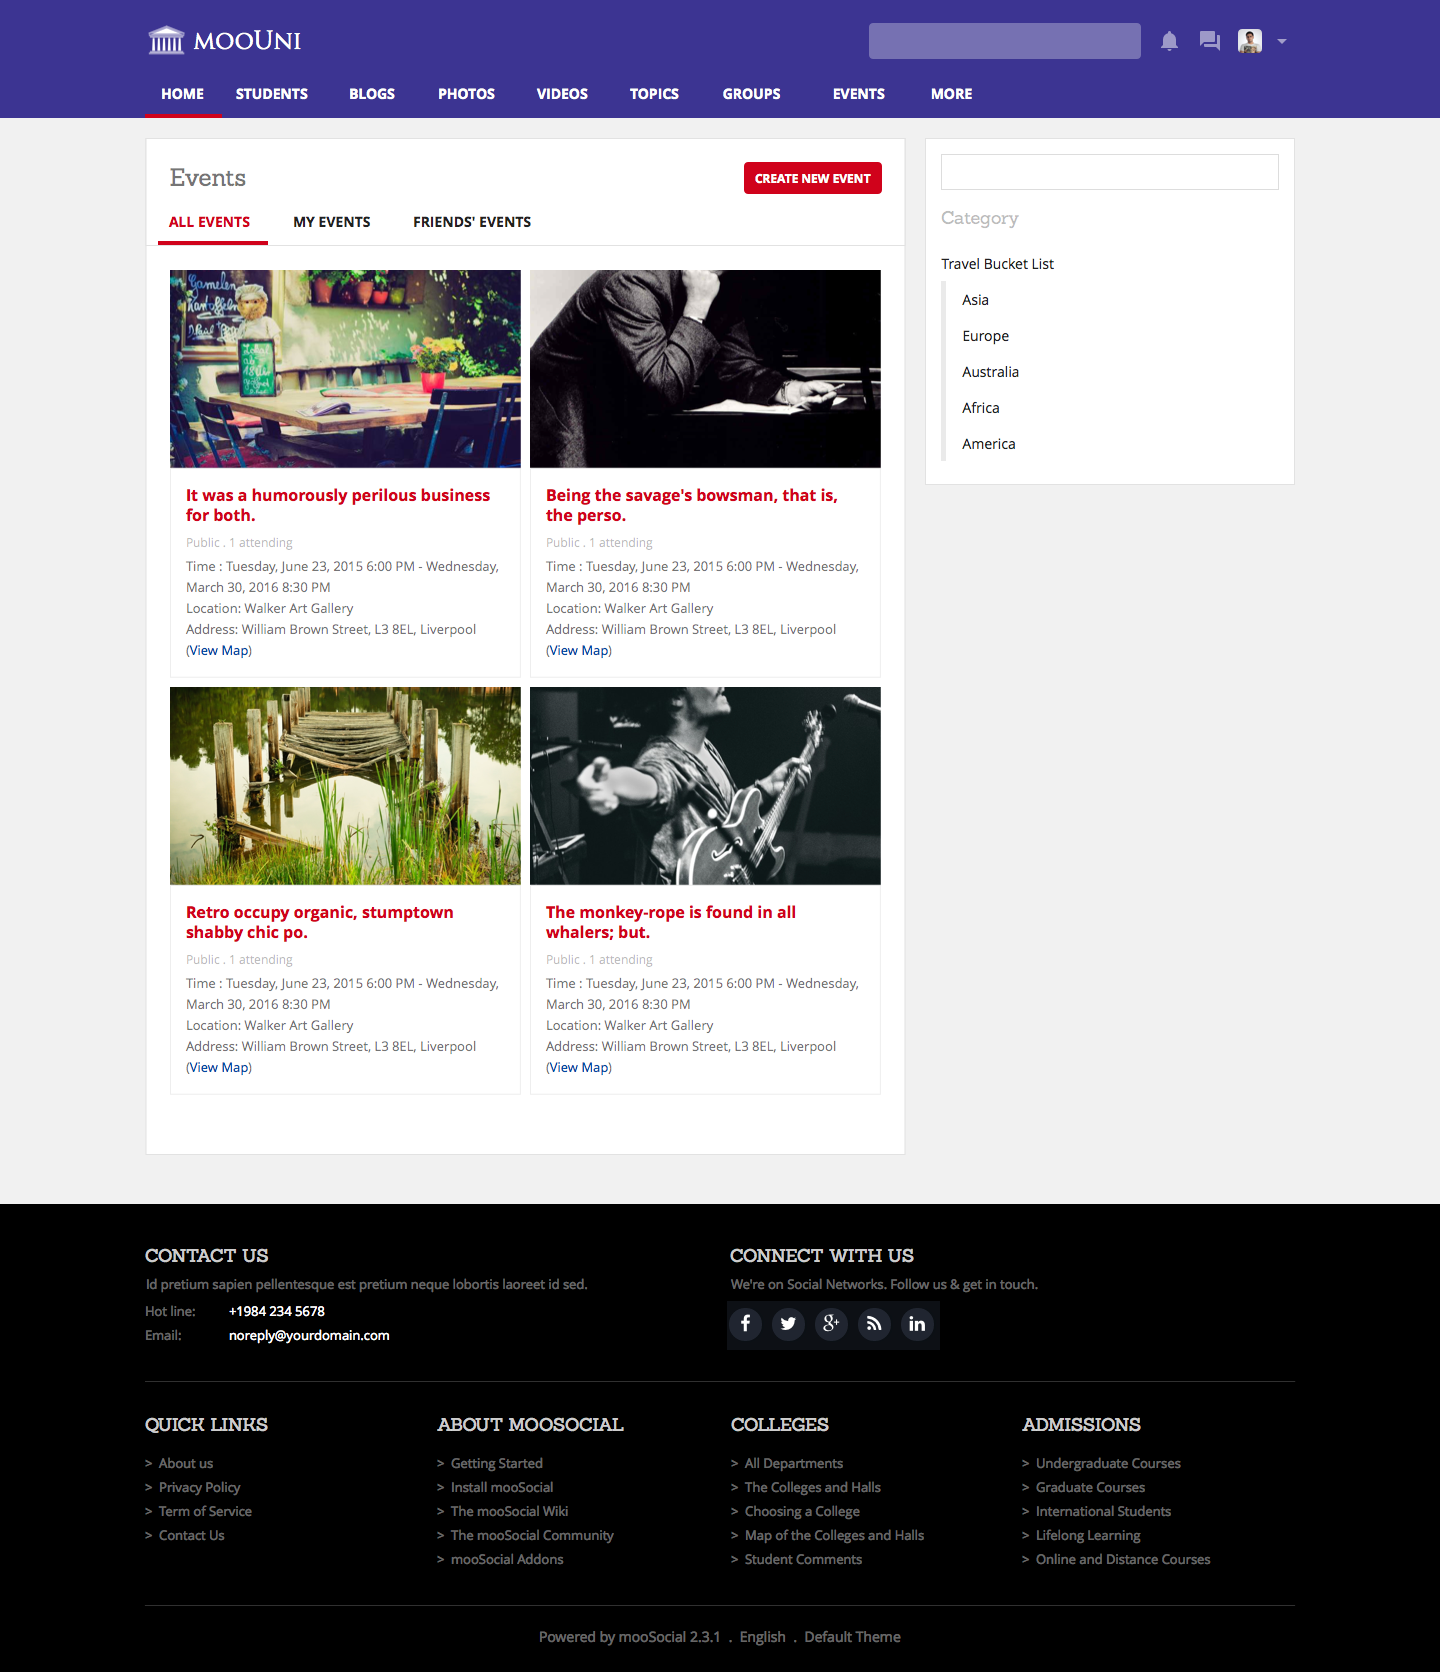Open the wooden pier event thumbnail
1440x1672 pixels.
345,786
